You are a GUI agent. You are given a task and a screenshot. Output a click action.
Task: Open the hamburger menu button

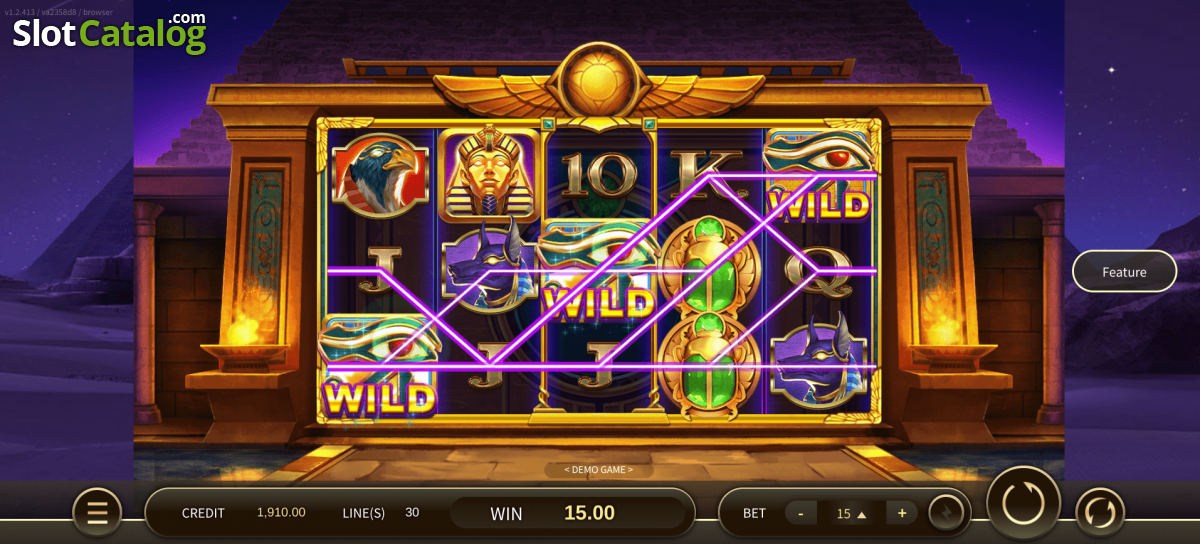coord(97,513)
